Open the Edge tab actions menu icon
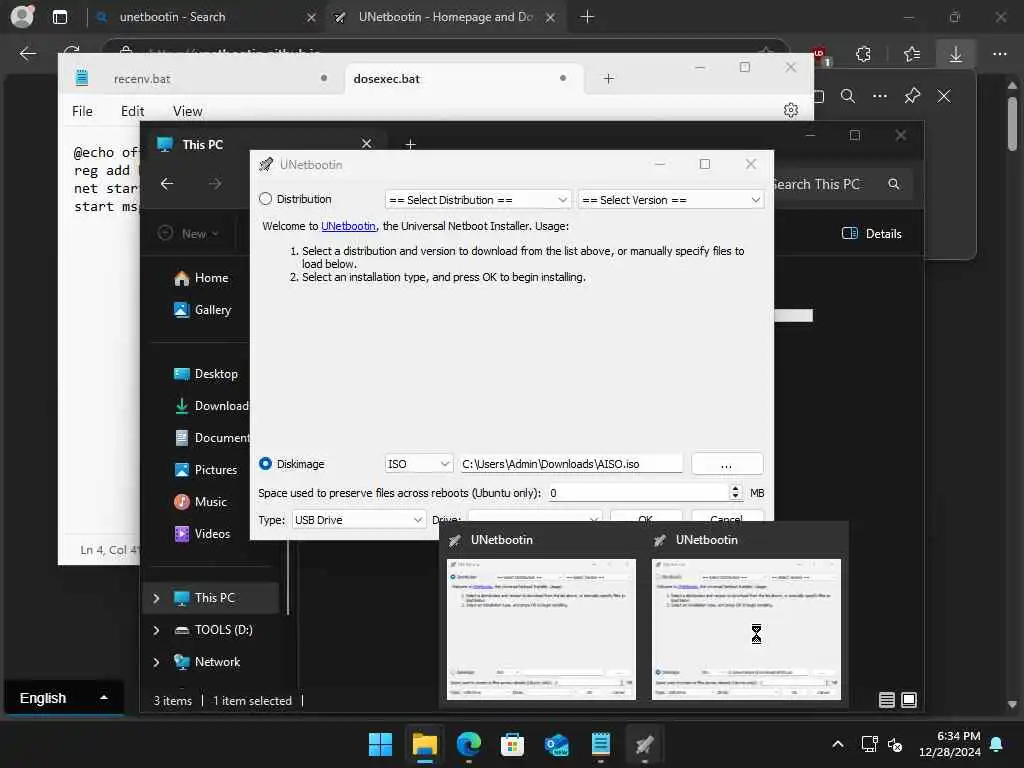1024x768 pixels. (60, 17)
